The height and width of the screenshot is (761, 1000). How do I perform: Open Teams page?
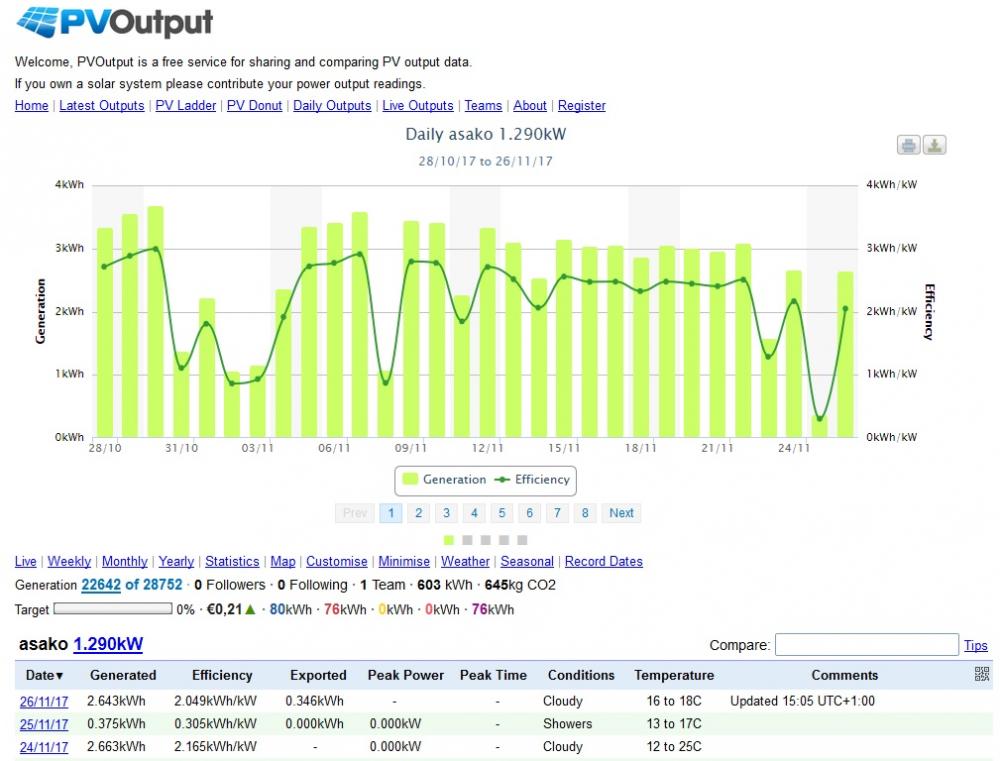coord(483,105)
